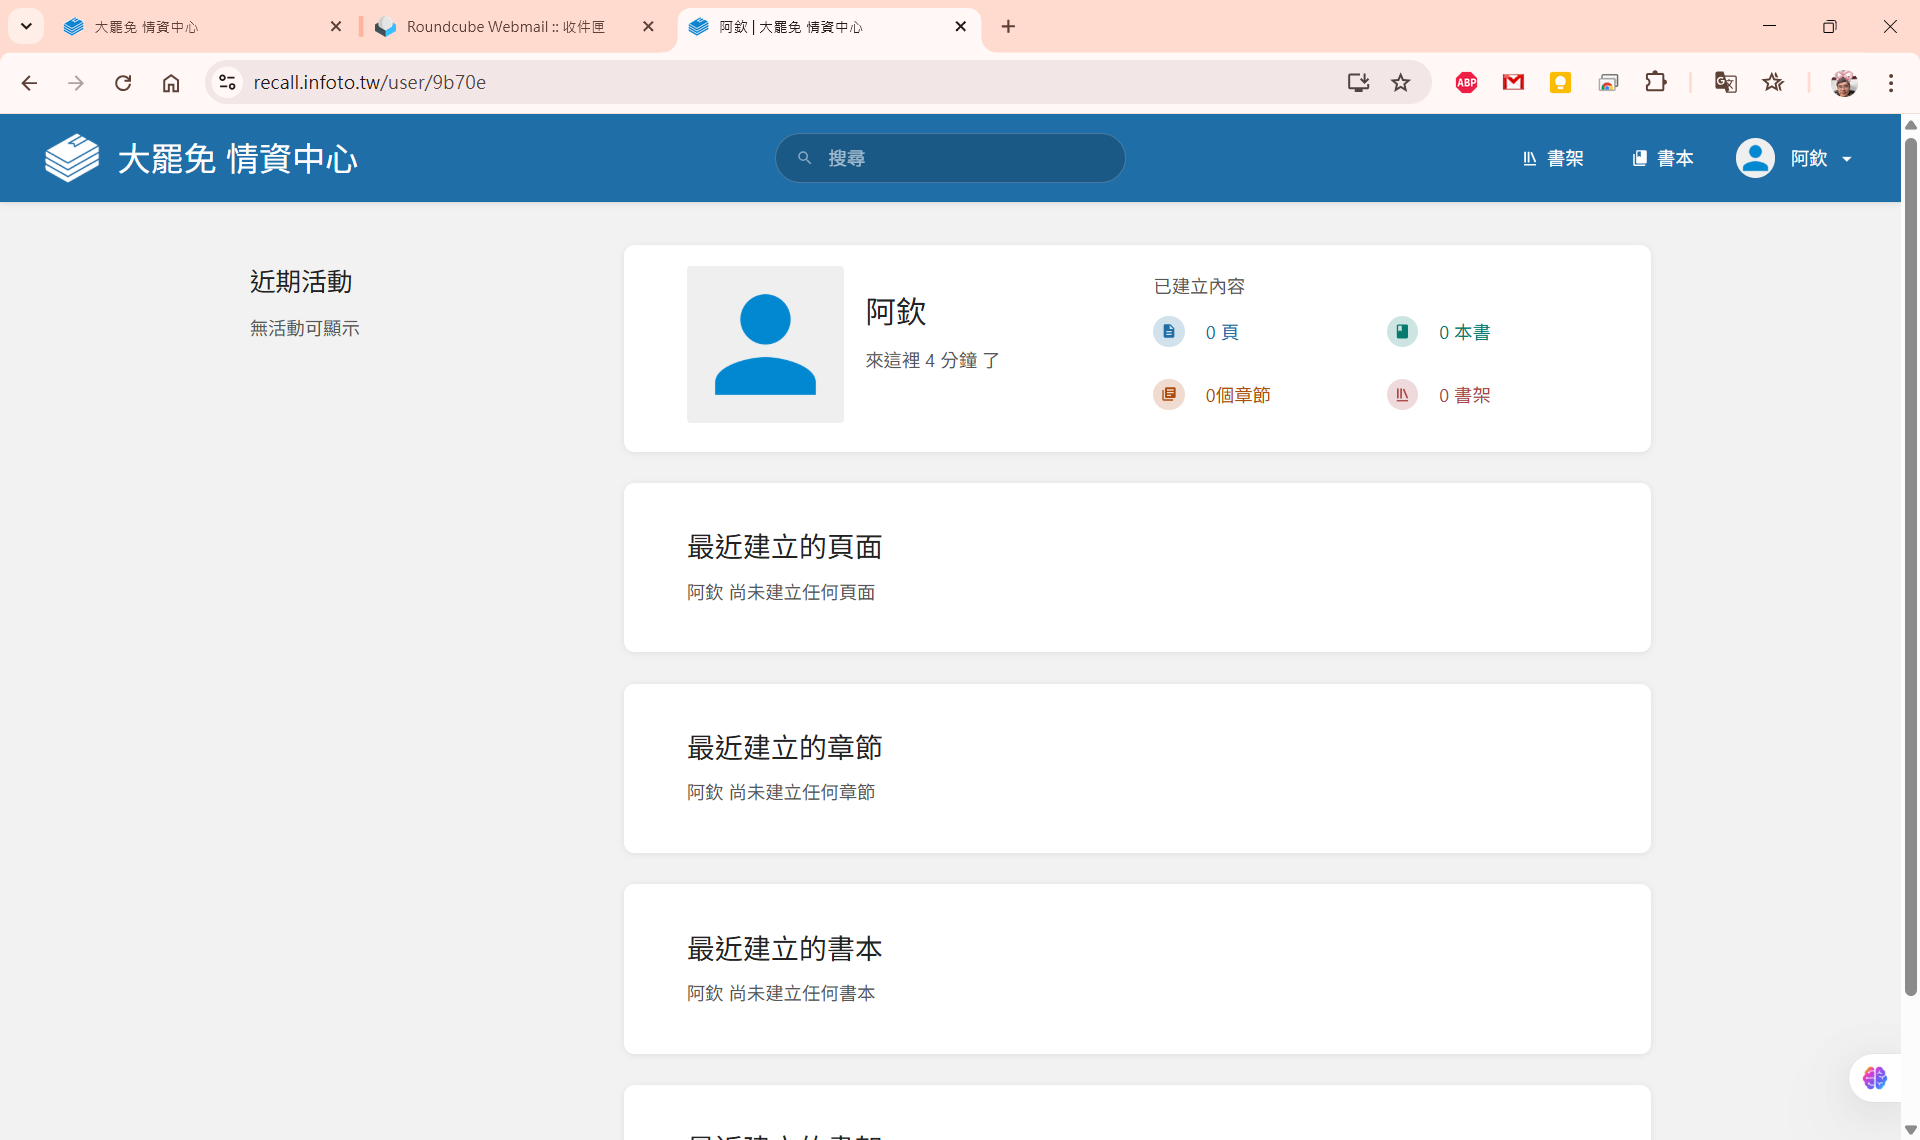Click the page vertical scrollbar thumb

click(x=1910, y=565)
